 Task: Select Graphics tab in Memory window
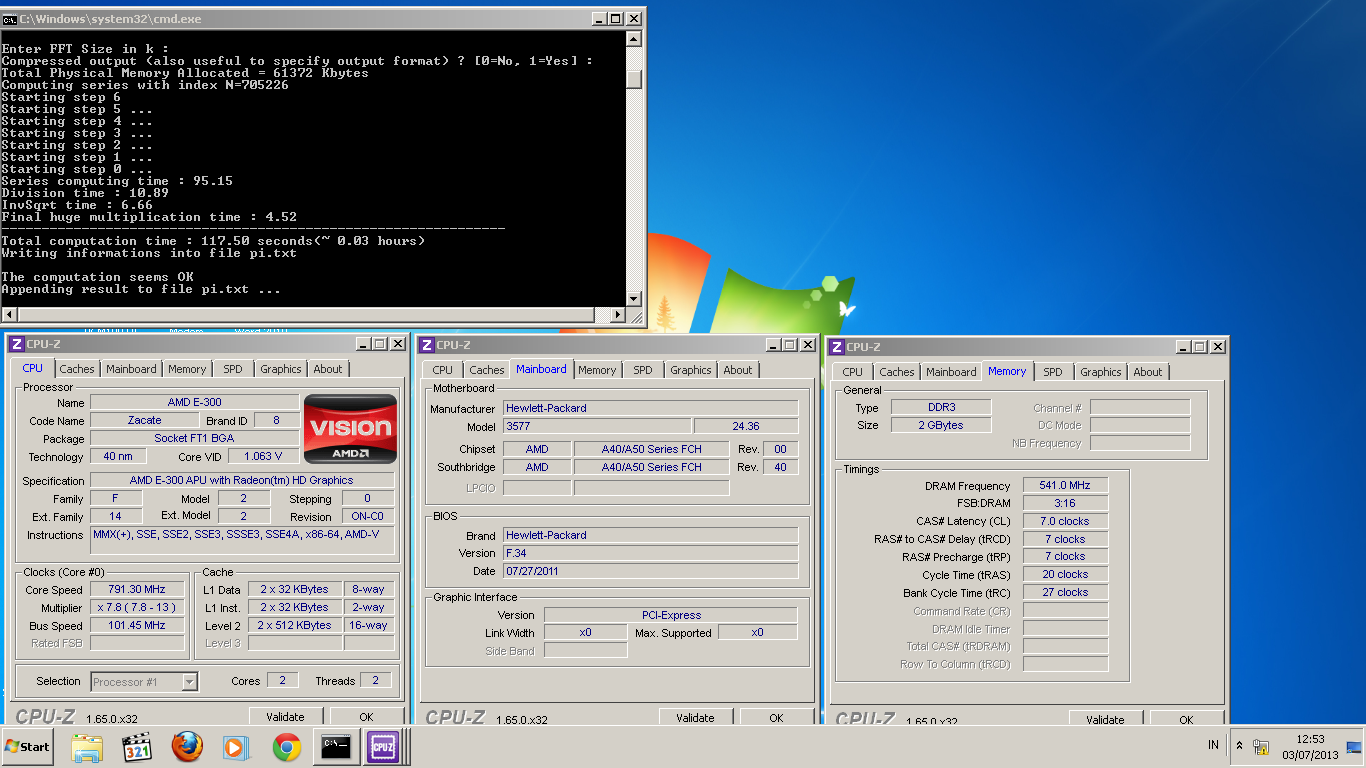point(1101,372)
